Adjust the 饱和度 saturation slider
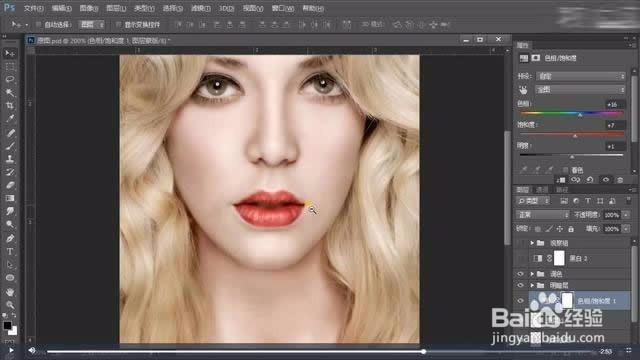The width and height of the screenshot is (640, 360). (575, 136)
